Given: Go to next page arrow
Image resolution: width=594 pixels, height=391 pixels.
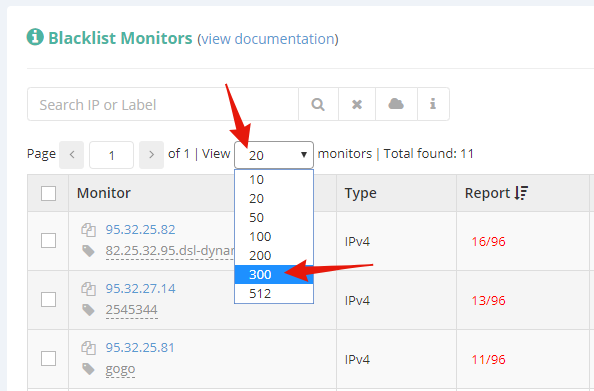Looking at the screenshot, I should coord(152,155).
